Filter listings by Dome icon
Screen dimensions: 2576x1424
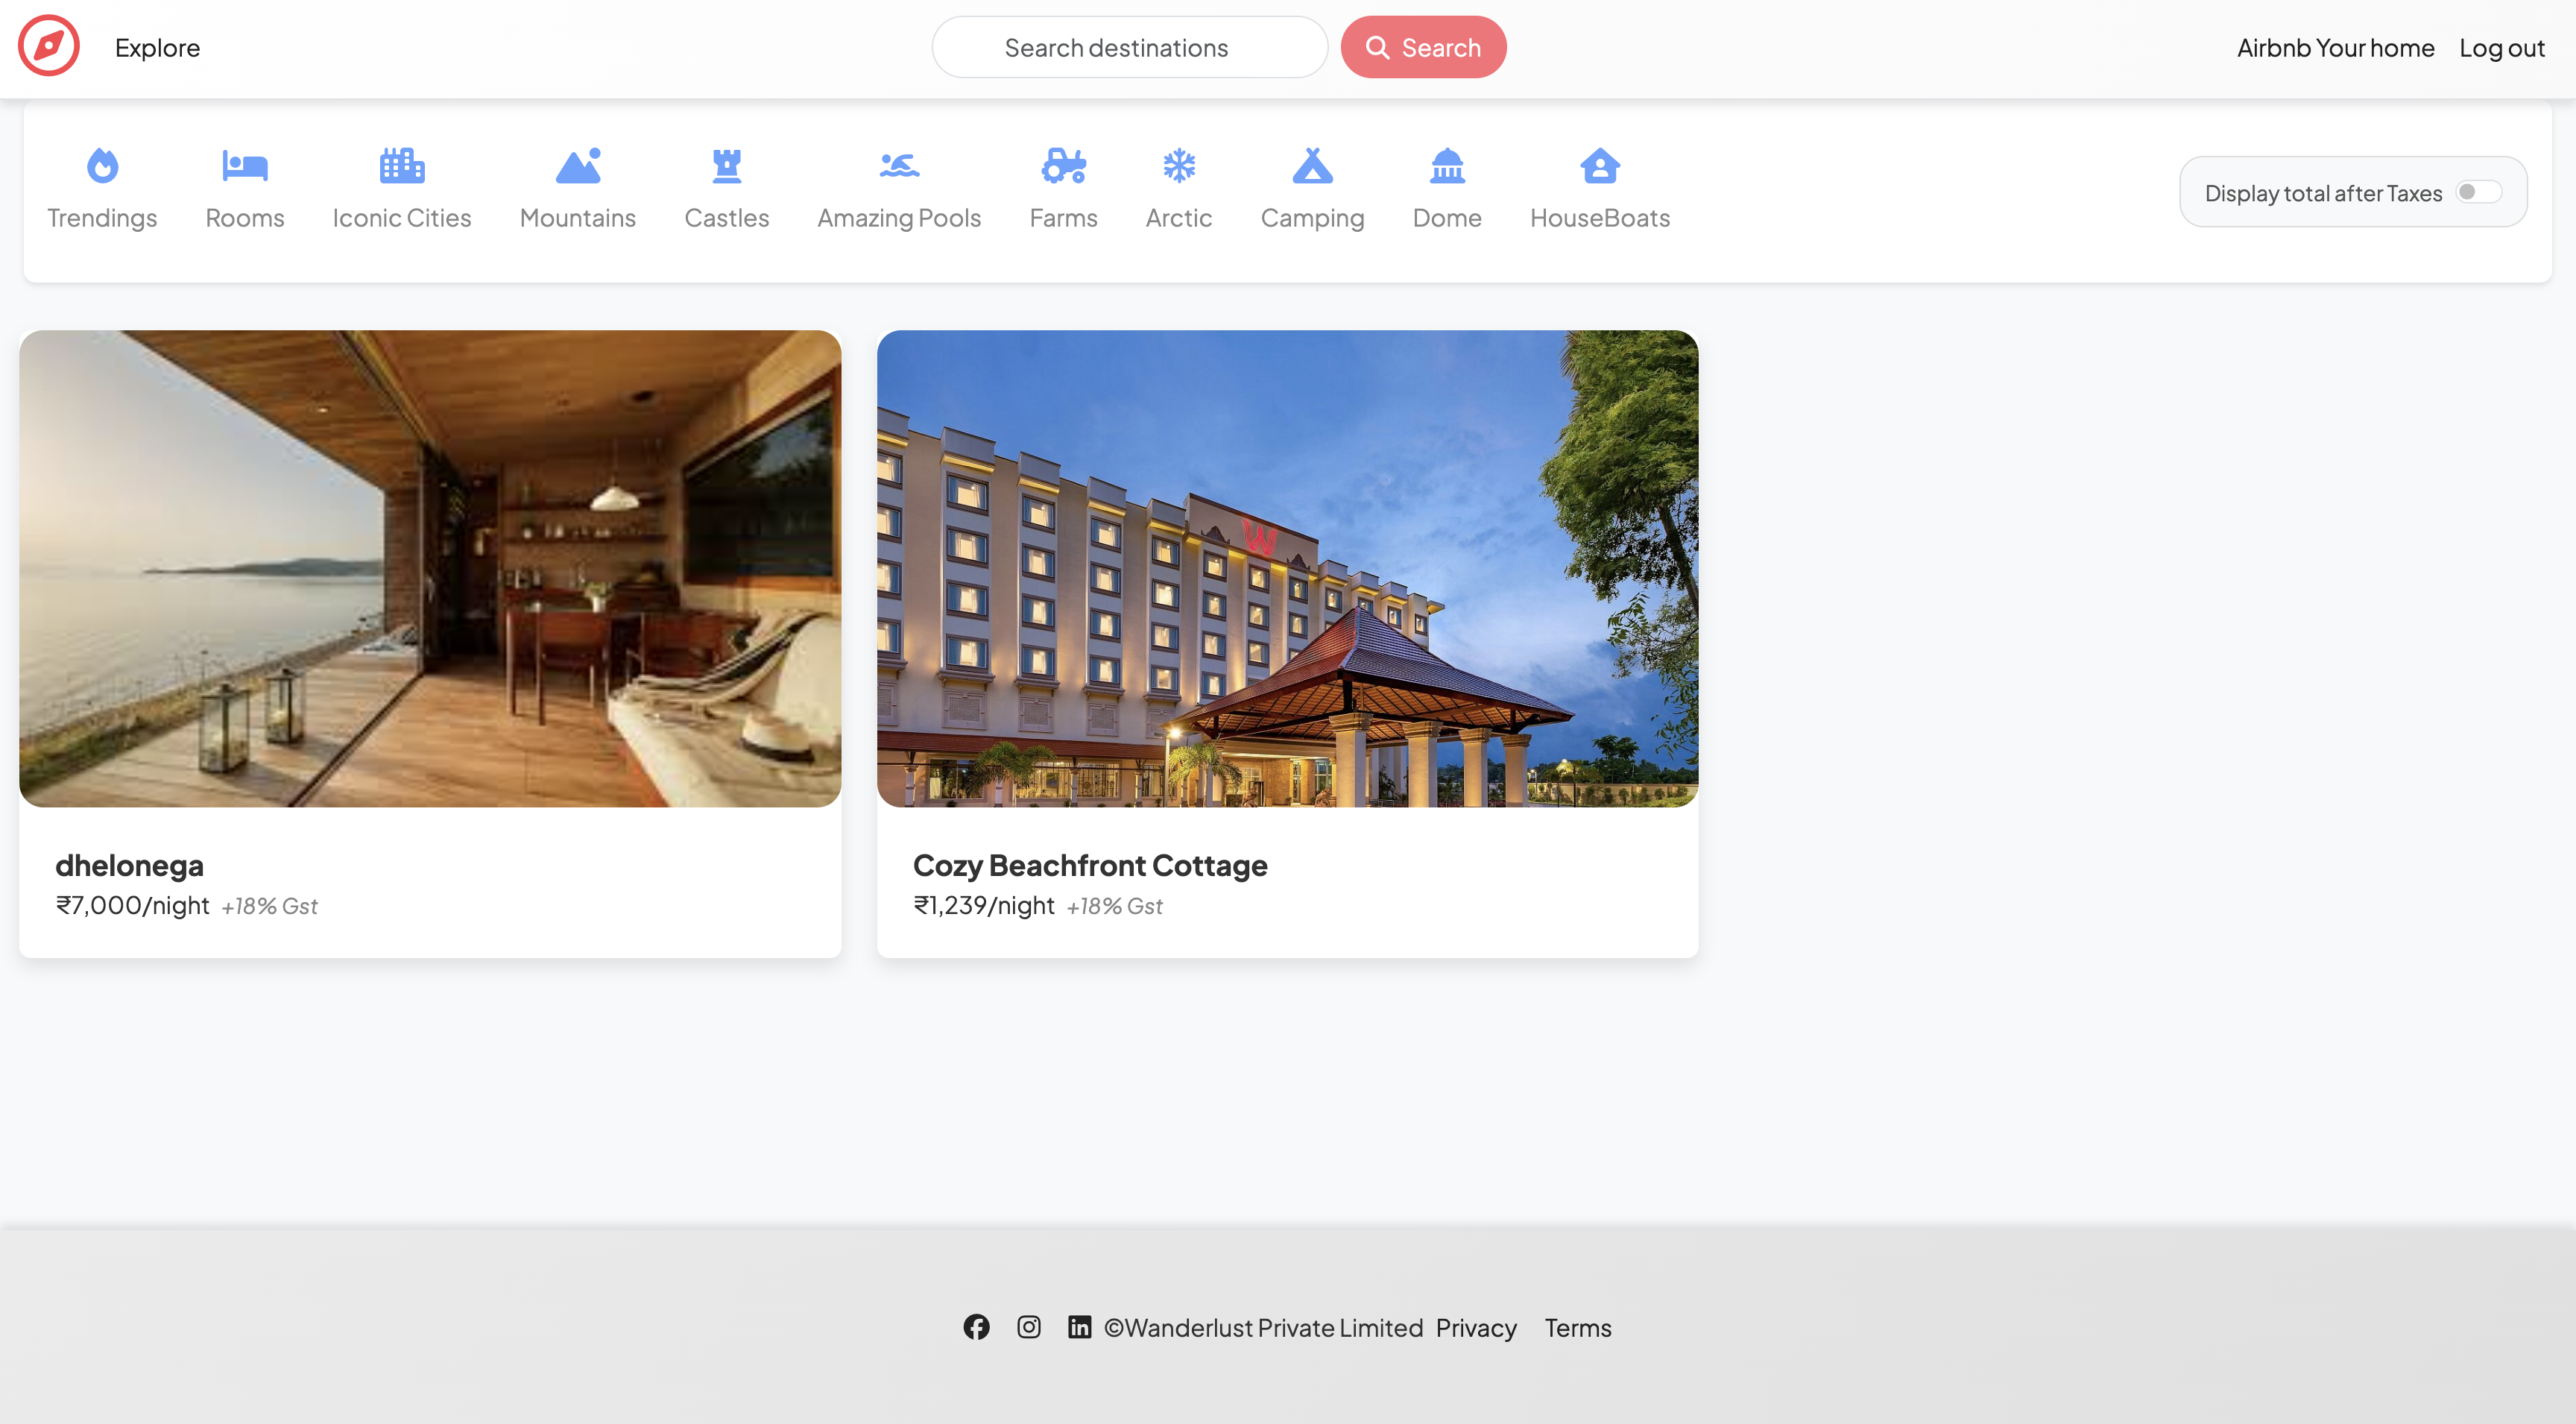[1447, 166]
